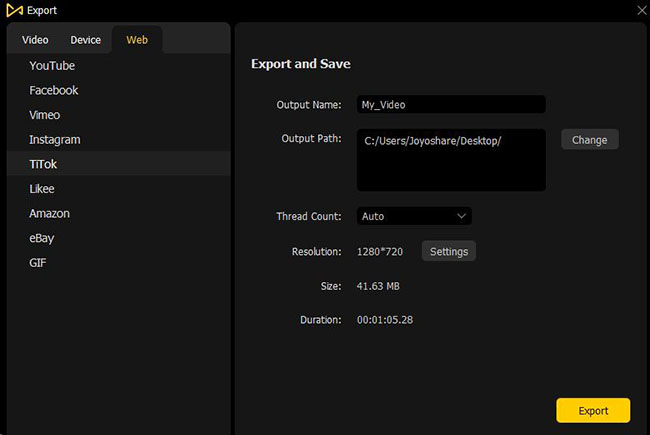
Task: Select the Web tab
Action: [x=137, y=40]
